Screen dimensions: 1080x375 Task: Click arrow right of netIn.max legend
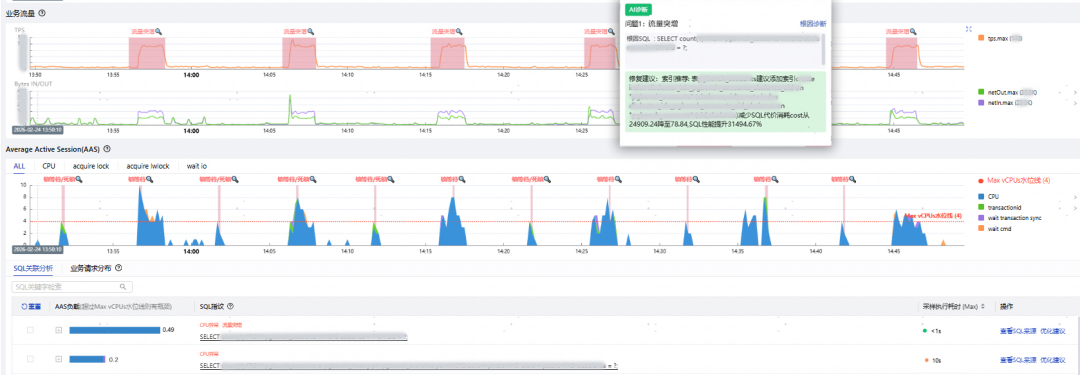pyautogui.click(x=1076, y=103)
